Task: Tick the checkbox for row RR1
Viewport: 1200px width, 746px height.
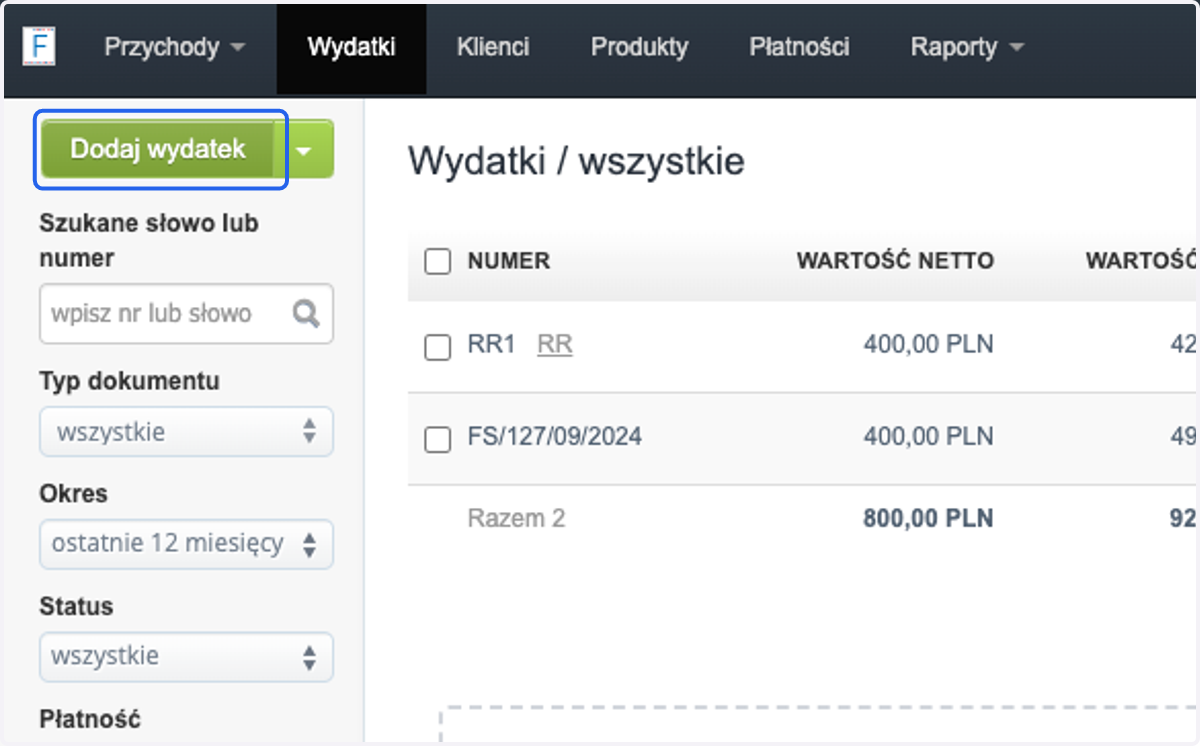Action: pyautogui.click(x=437, y=347)
